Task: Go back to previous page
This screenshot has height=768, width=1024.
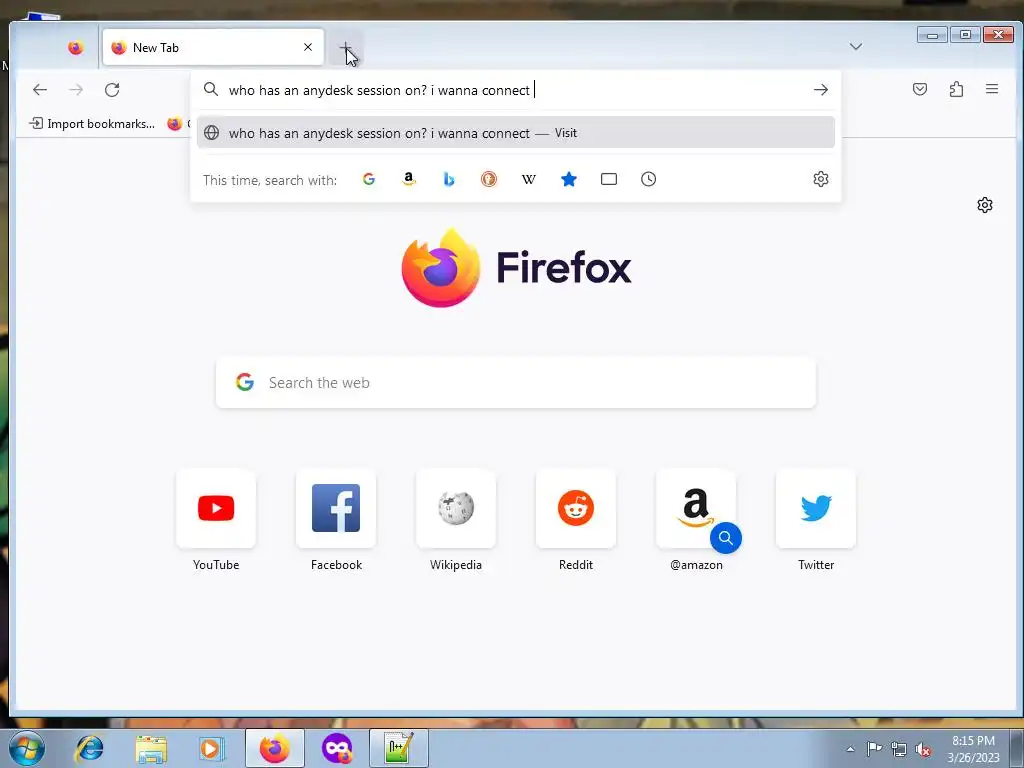Action: (x=40, y=89)
